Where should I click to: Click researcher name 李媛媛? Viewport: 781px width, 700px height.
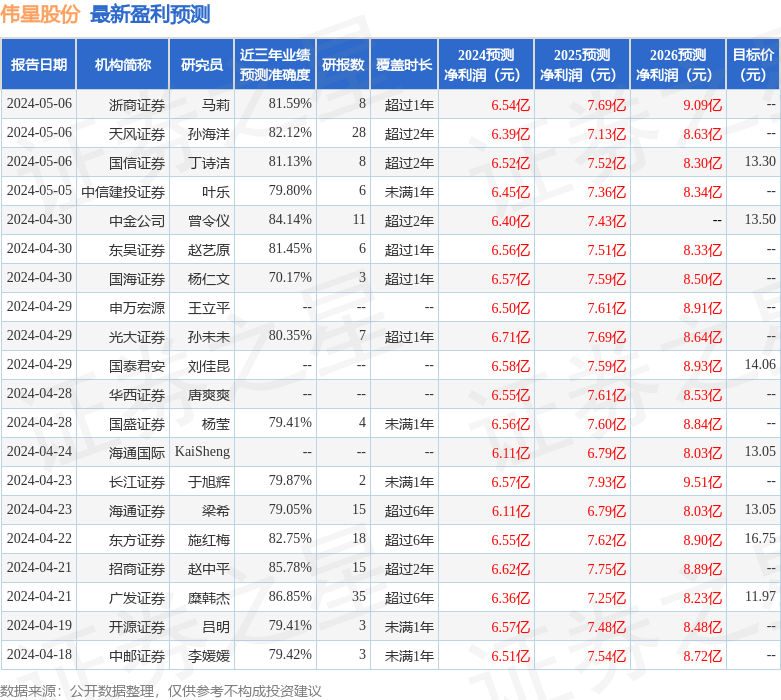(209, 656)
